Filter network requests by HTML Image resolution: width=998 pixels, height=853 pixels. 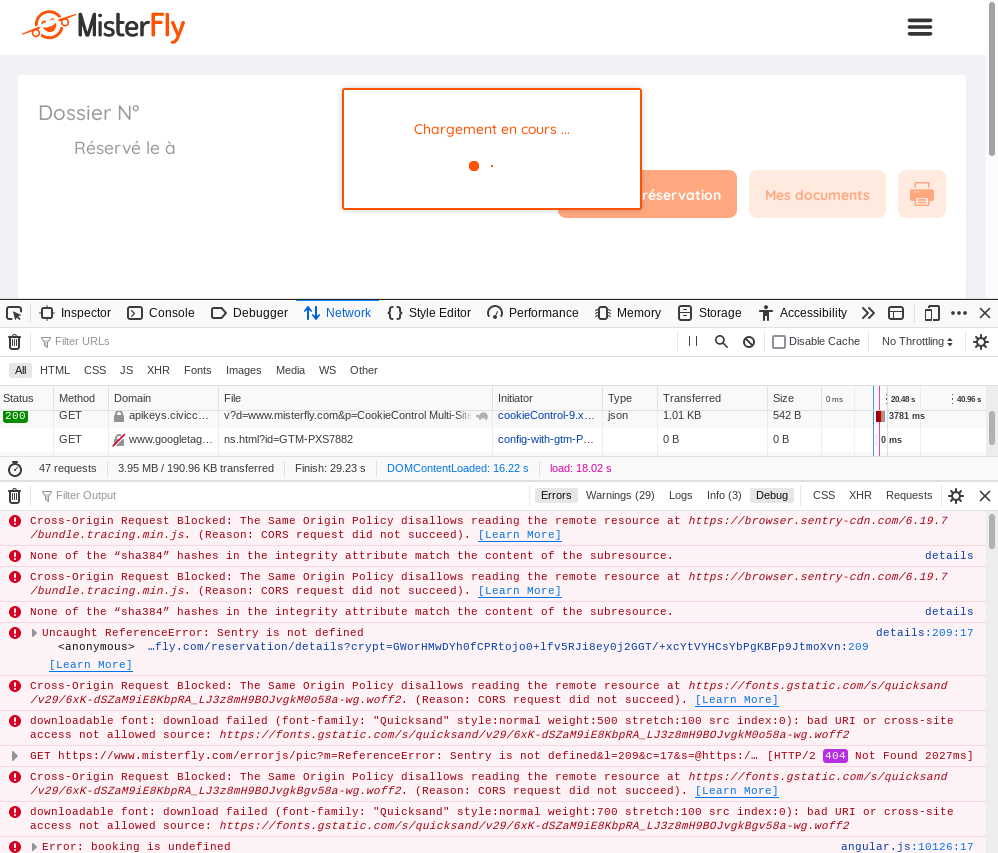coord(55,370)
